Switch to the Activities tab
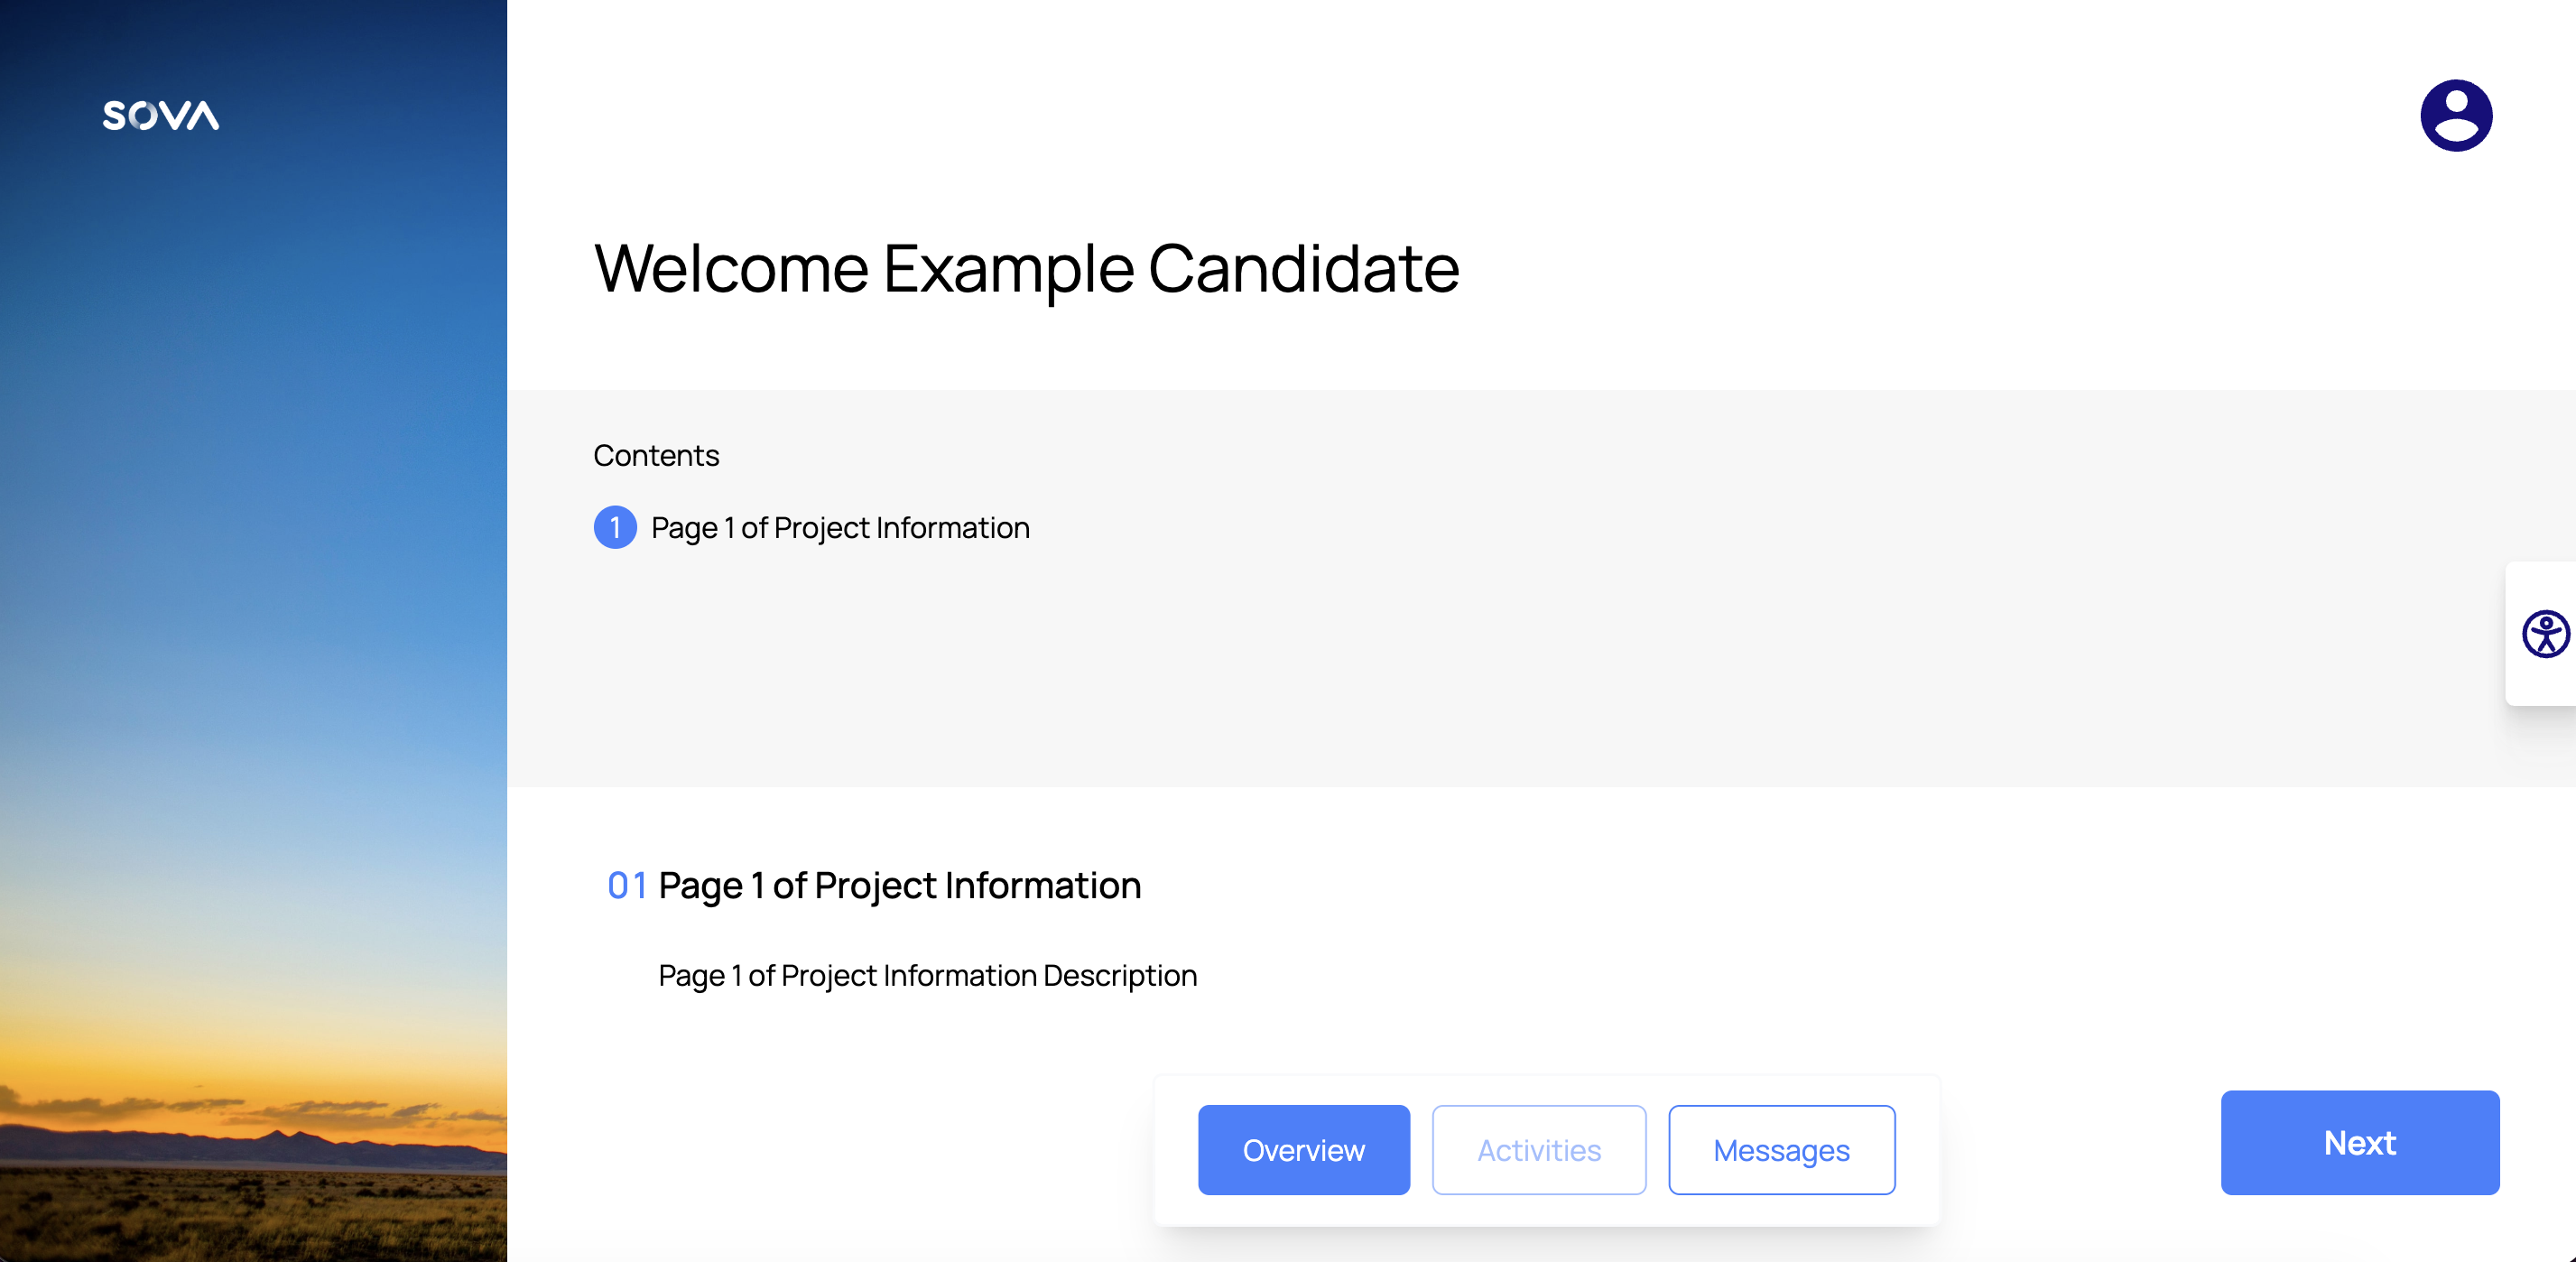 (1539, 1150)
